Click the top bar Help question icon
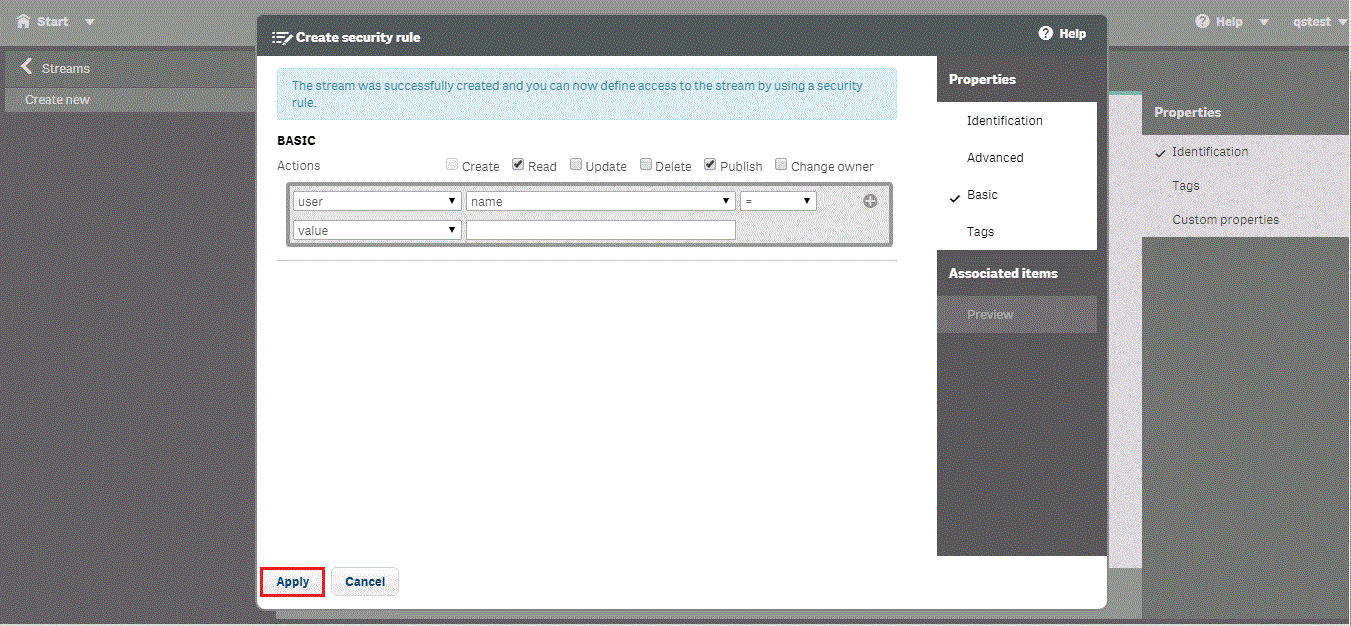 point(1202,21)
